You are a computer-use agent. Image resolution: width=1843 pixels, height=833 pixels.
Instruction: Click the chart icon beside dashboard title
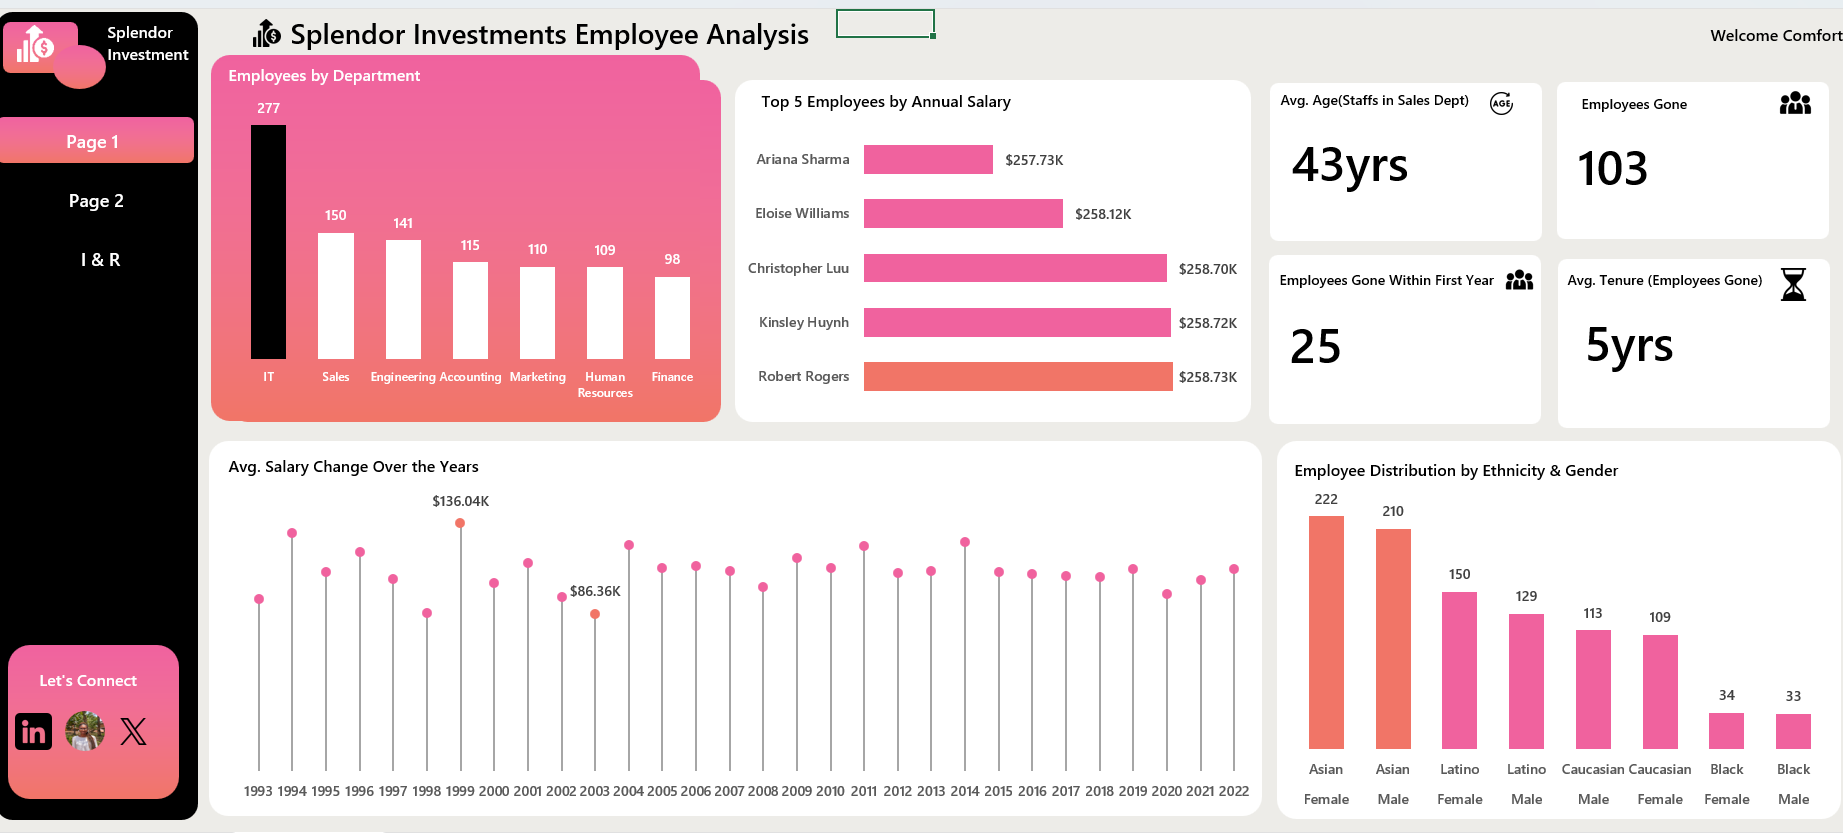coord(266,34)
